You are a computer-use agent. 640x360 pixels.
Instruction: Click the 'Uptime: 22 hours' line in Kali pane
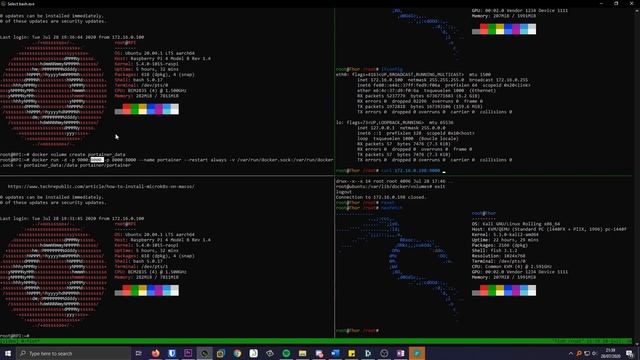click(505, 240)
